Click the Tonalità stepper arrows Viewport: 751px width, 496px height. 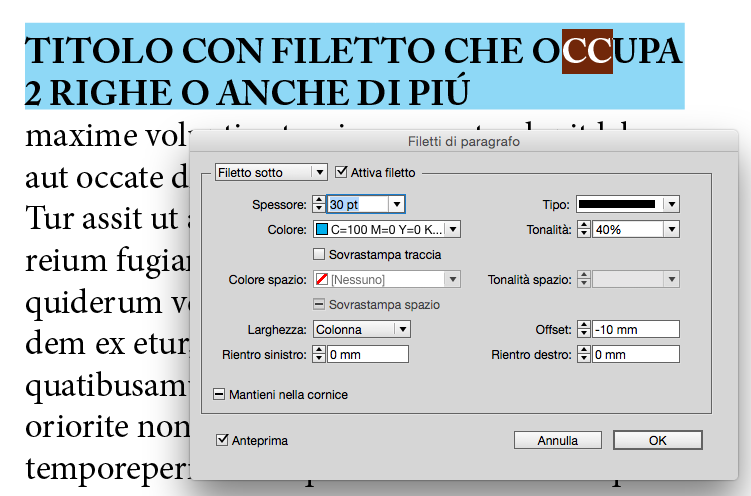[x=583, y=229]
